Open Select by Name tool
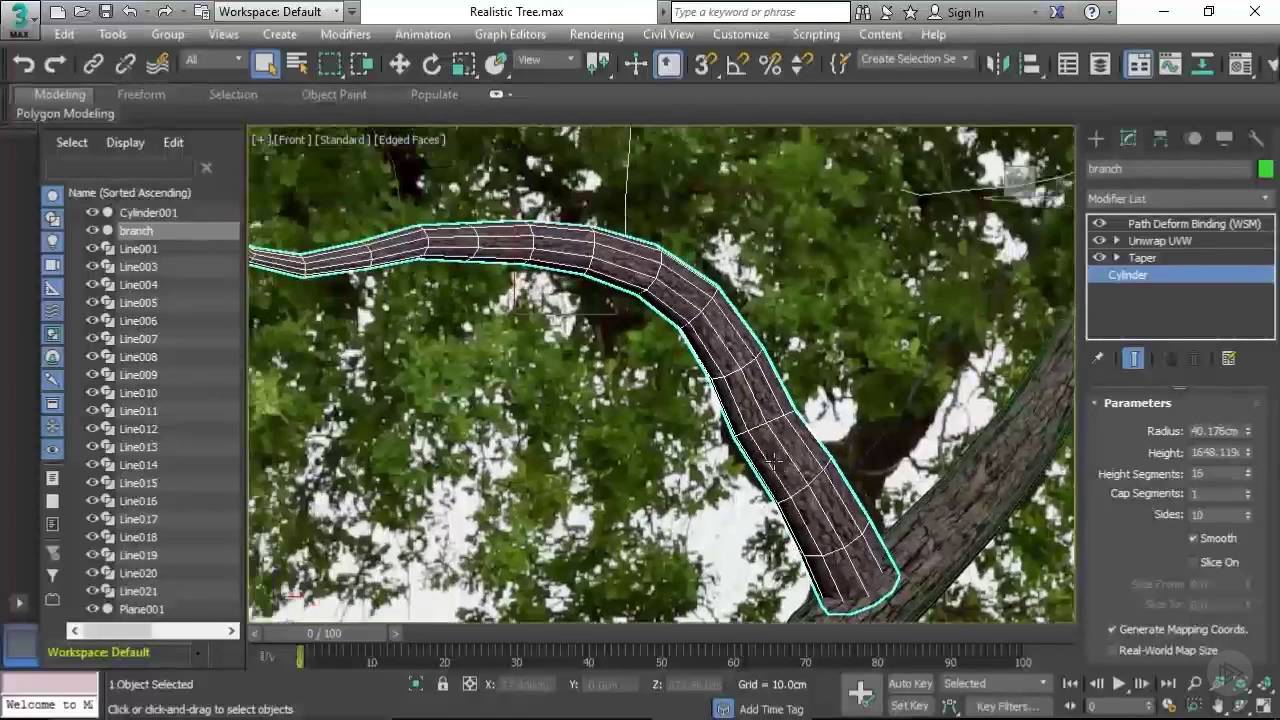Viewport: 1280px width, 720px height. [297, 64]
